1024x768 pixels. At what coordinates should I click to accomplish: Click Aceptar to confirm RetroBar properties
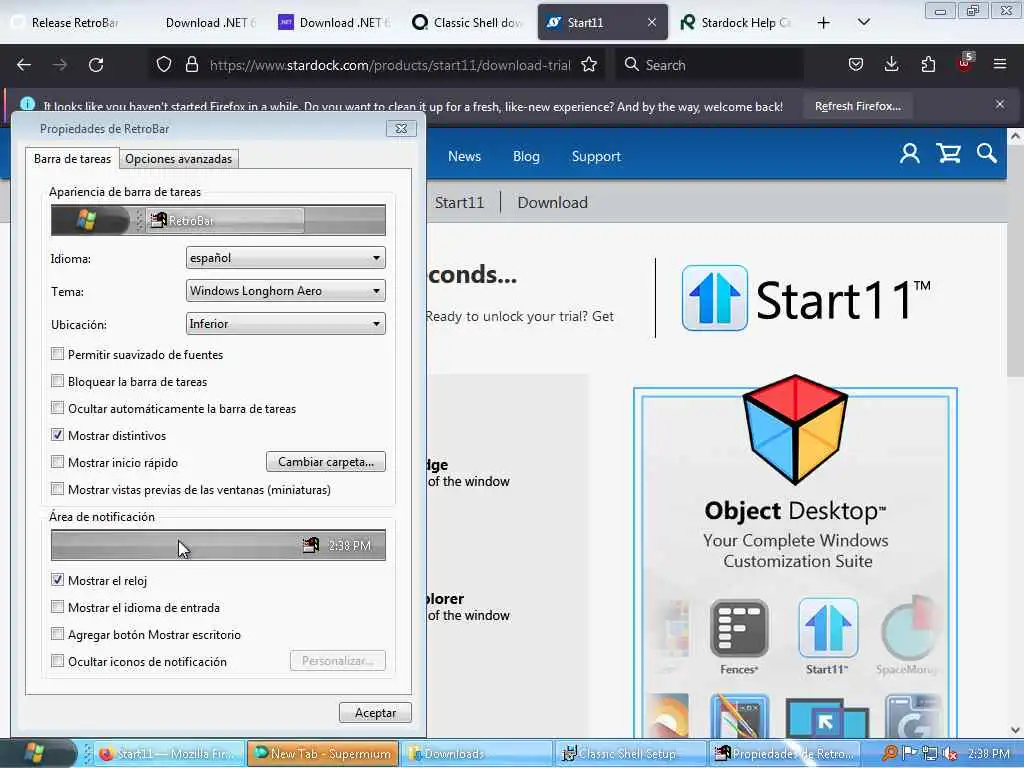pos(376,712)
